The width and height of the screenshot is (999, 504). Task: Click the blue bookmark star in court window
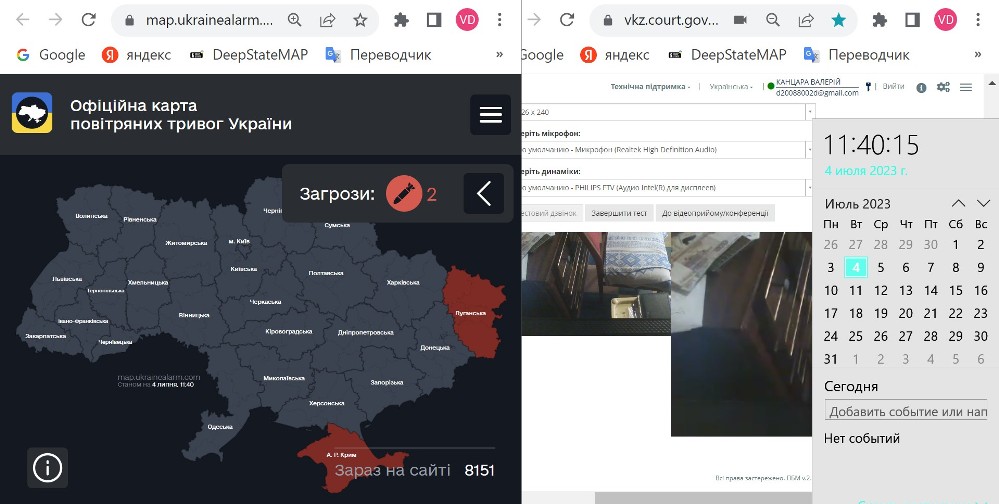click(839, 20)
